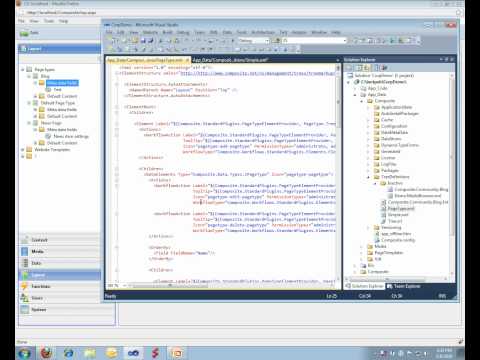Viewport: 480px width, 360px height.
Task: Open the Debug configuration dropdown
Action: (253, 41)
